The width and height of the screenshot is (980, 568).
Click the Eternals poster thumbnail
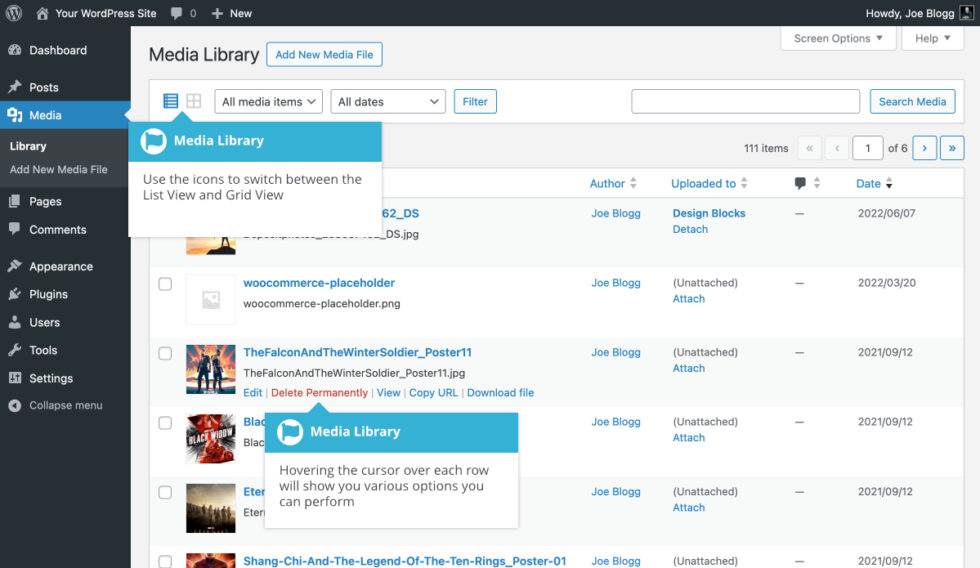click(211, 508)
